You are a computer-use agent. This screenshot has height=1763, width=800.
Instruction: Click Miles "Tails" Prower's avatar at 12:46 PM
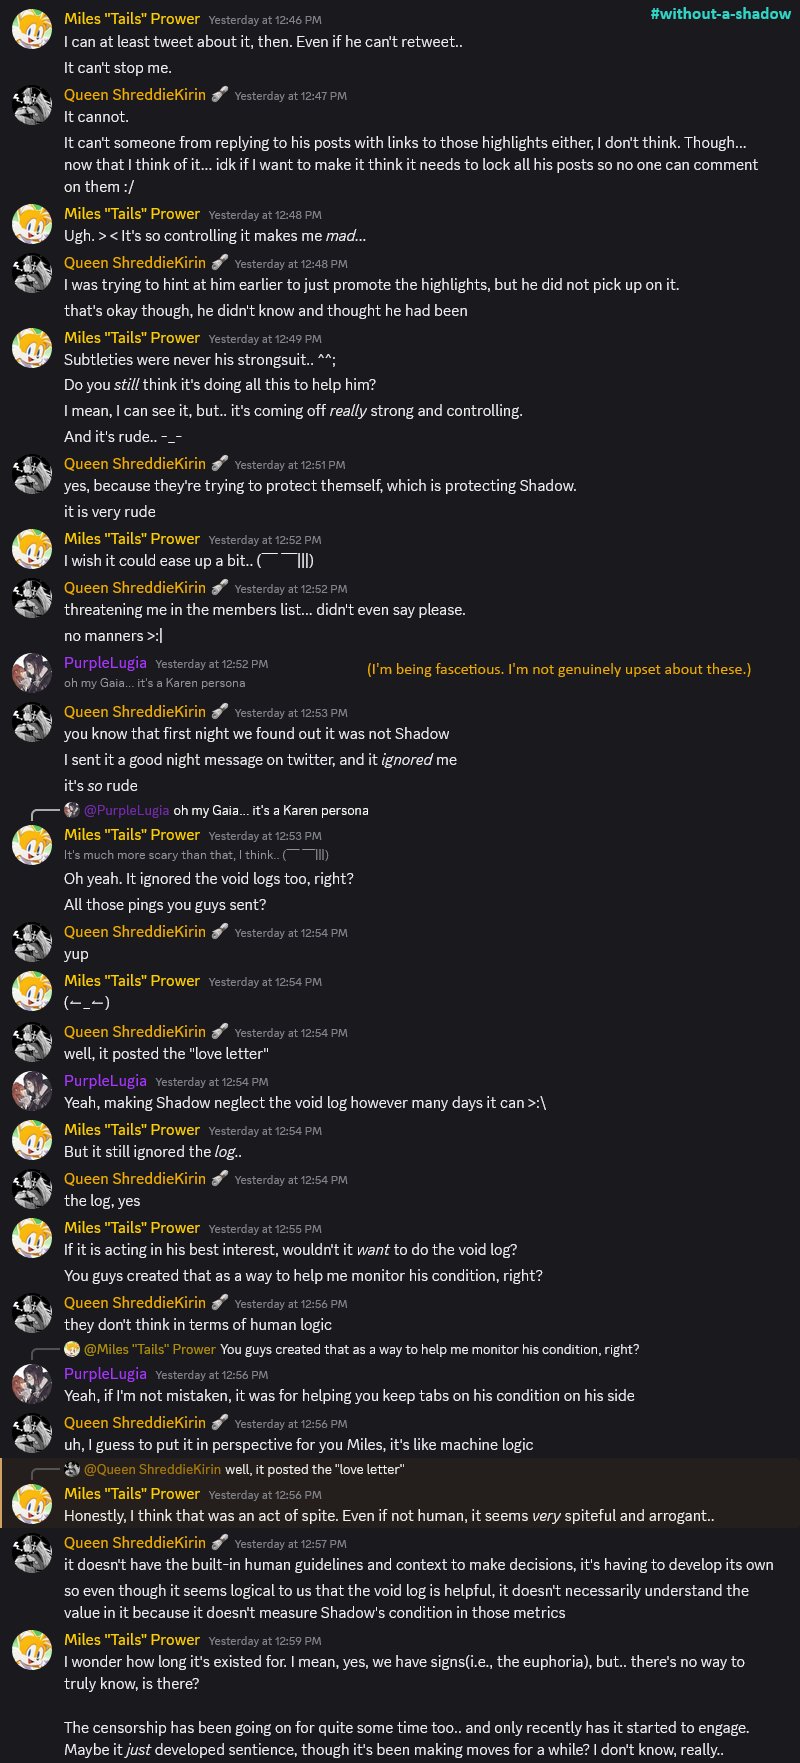coord(32,30)
